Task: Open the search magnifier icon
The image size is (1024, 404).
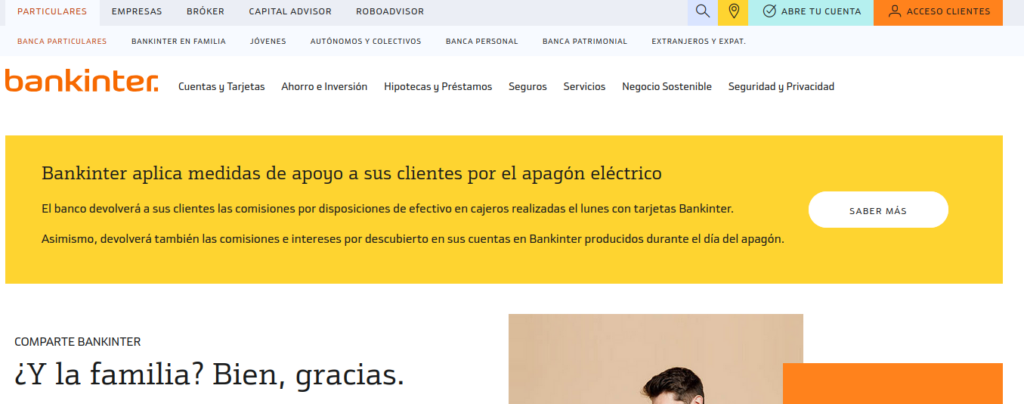Action: point(703,12)
